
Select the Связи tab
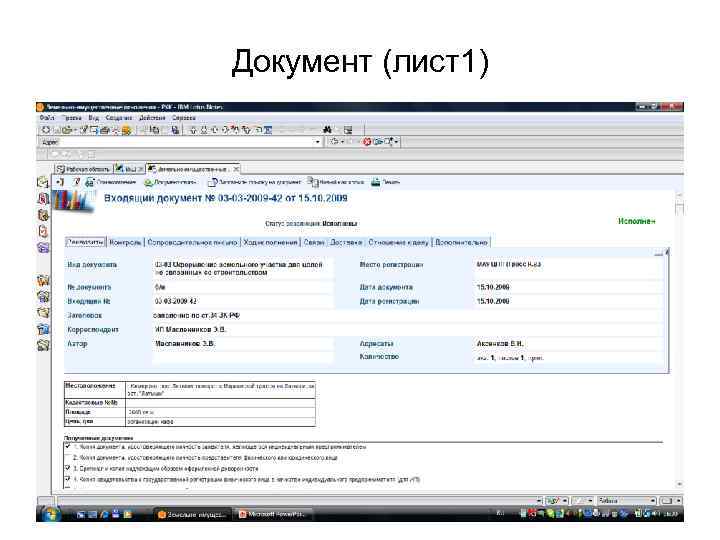[314, 242]
